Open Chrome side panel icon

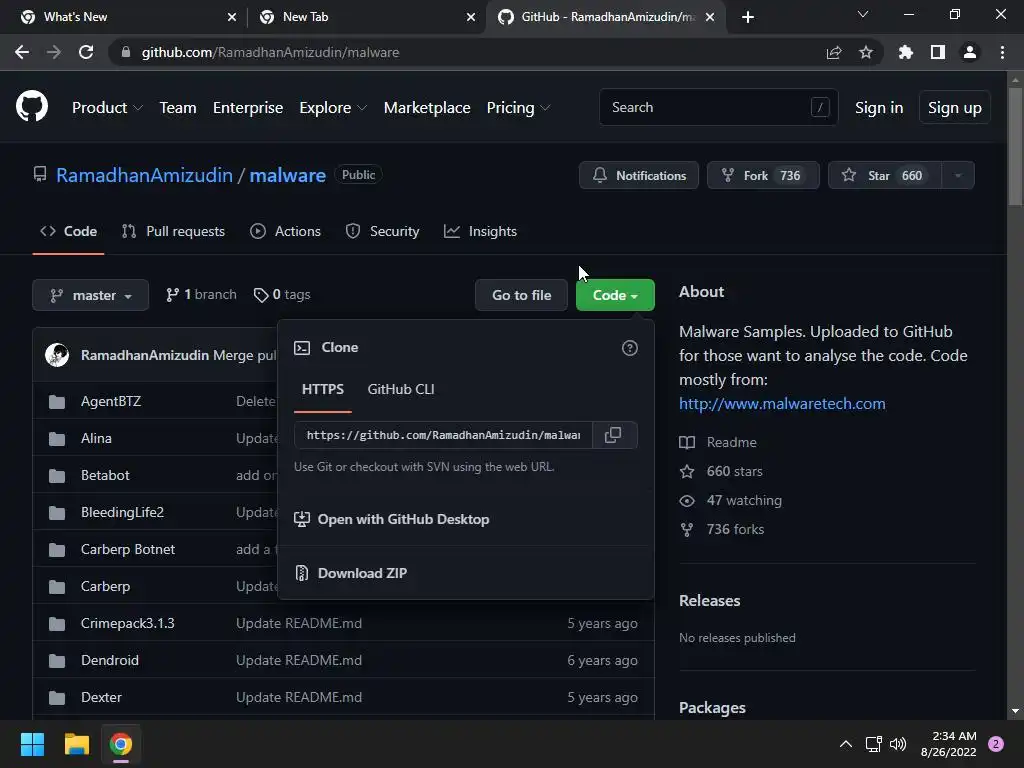point(938,52)
